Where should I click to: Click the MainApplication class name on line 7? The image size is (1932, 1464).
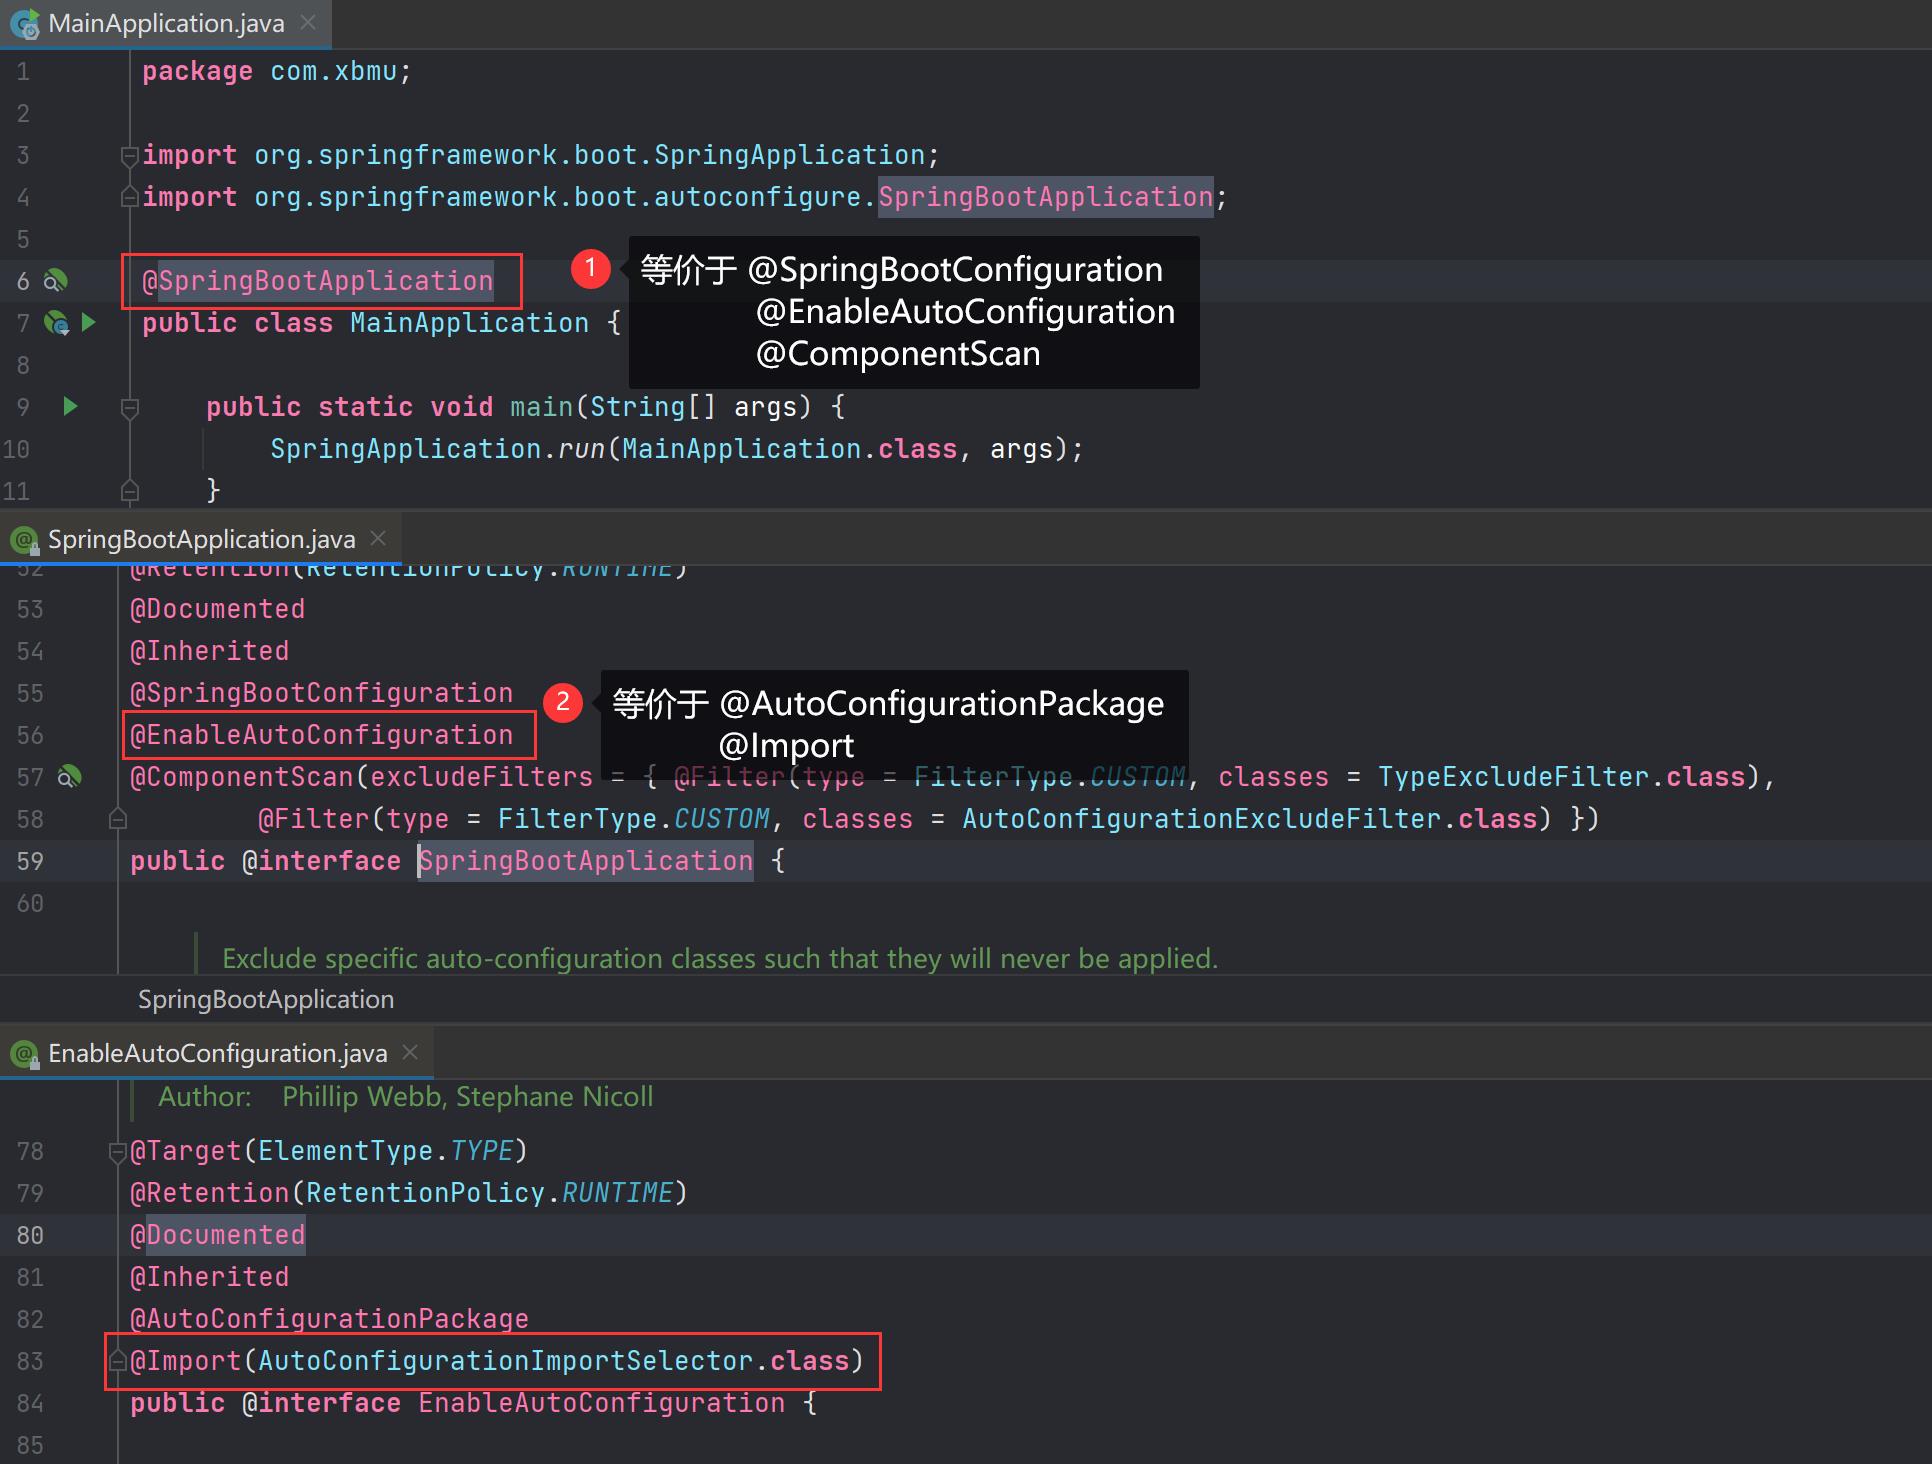[x=470, y=323]
